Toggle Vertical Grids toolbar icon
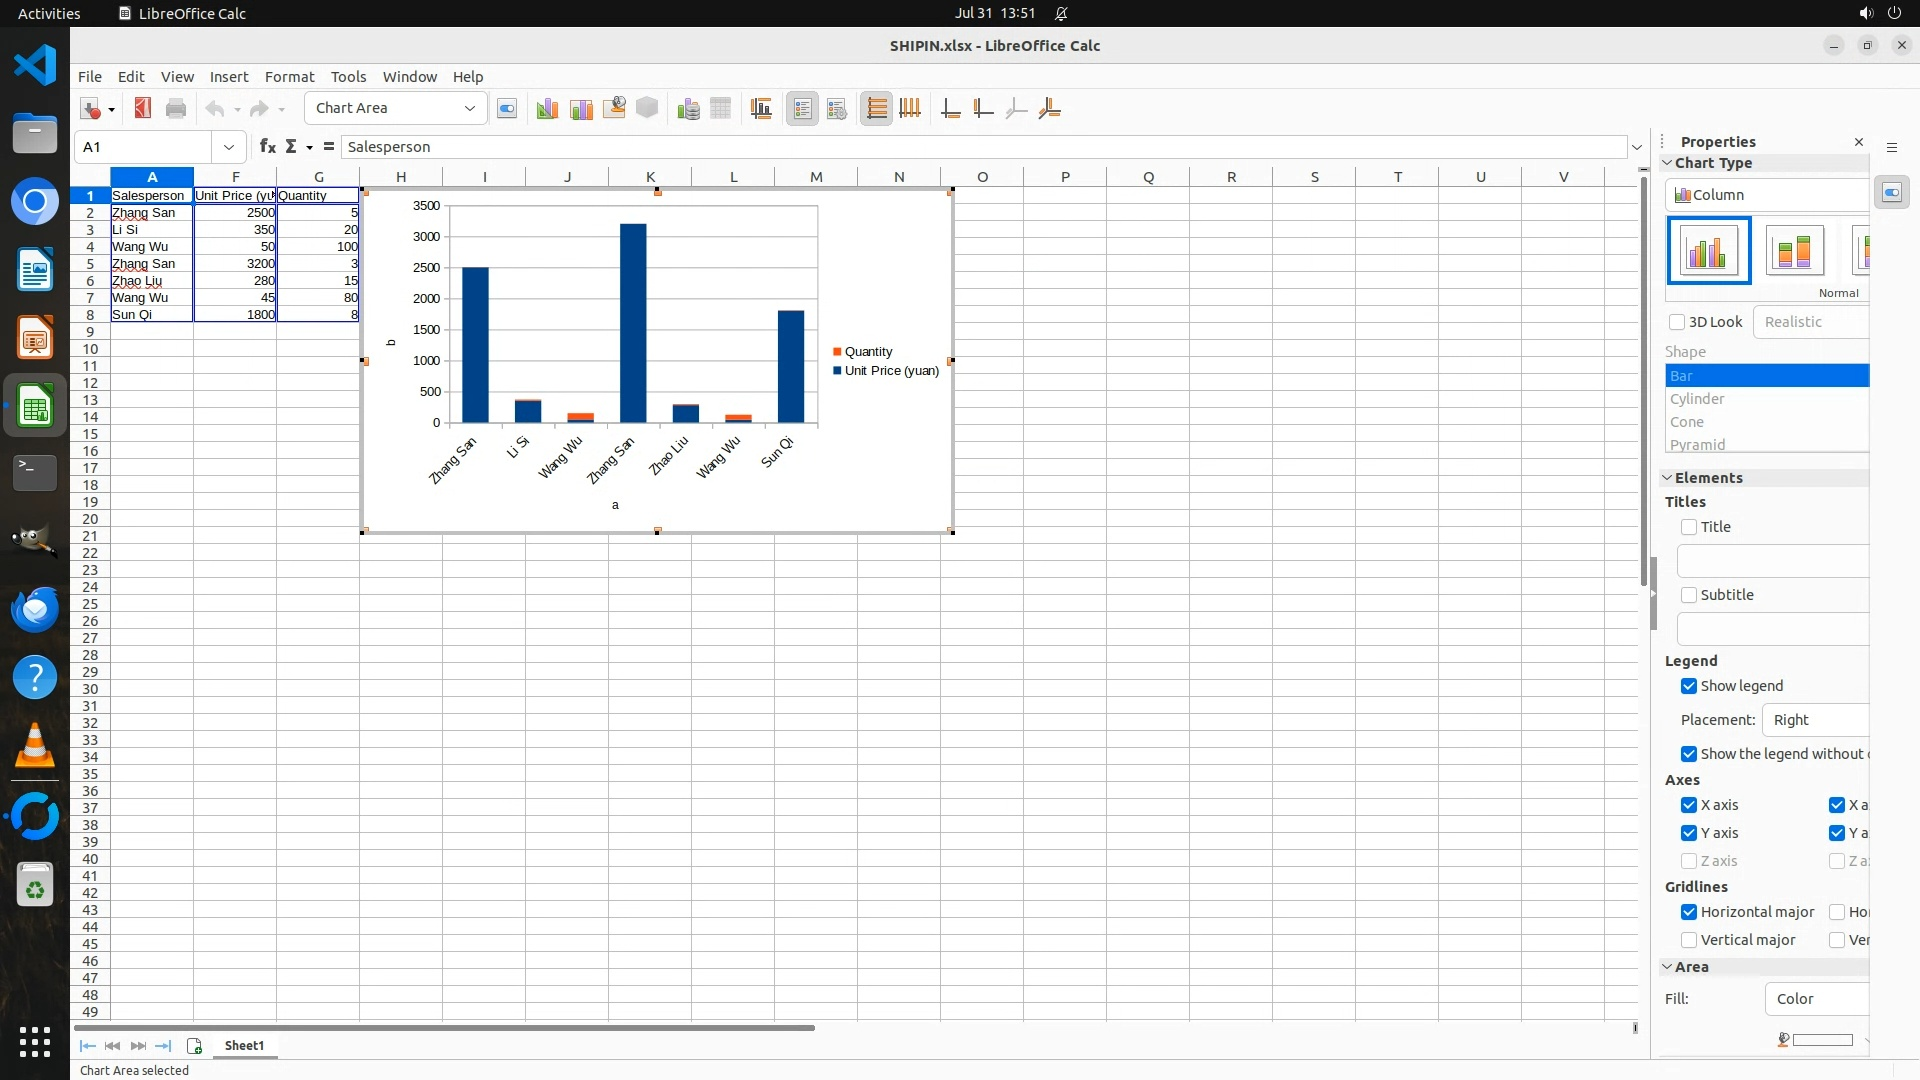Image resolution: width=1920 pixels, height=1080 pixels. pyautogui.click(x=910, y=109)
